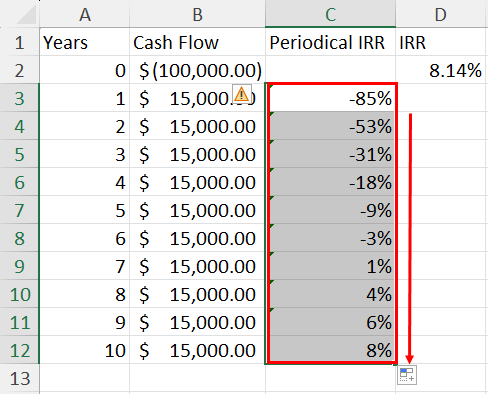Select the cash flow cell in row 12
Viewport: 488px width, 394px height.
click(197, 350)
